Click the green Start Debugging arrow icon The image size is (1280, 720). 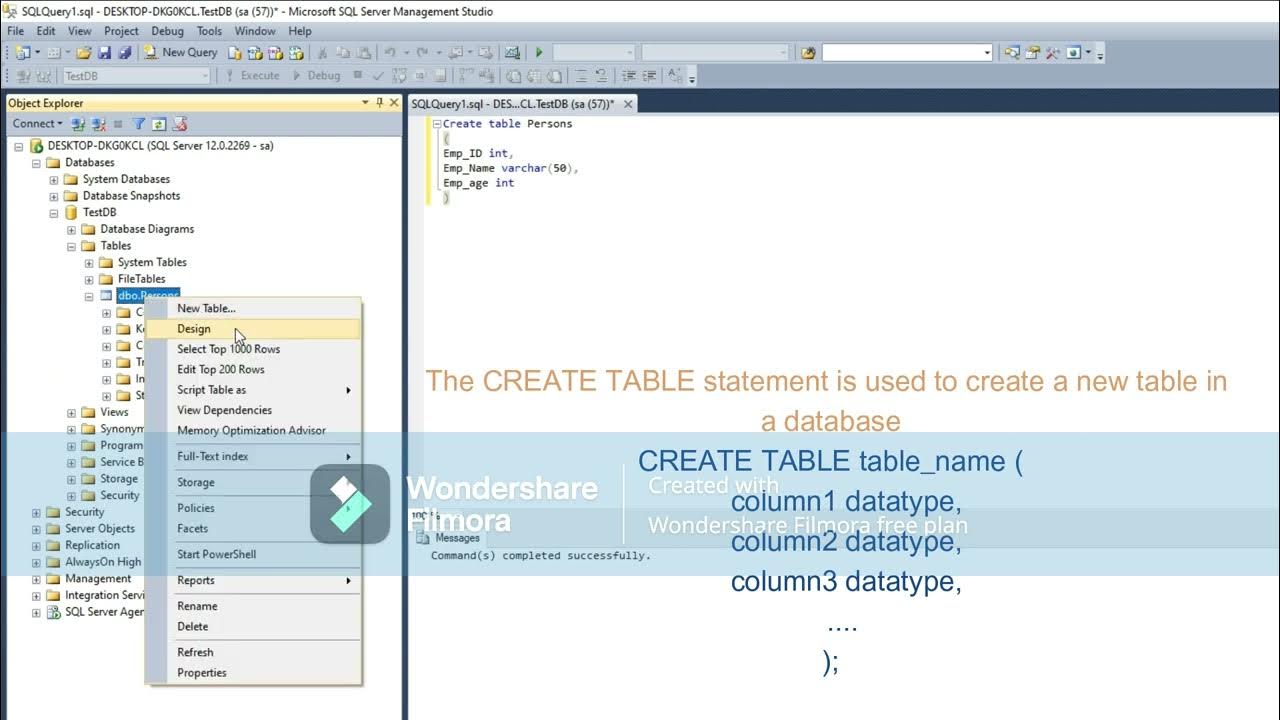(x=539, y=52)
